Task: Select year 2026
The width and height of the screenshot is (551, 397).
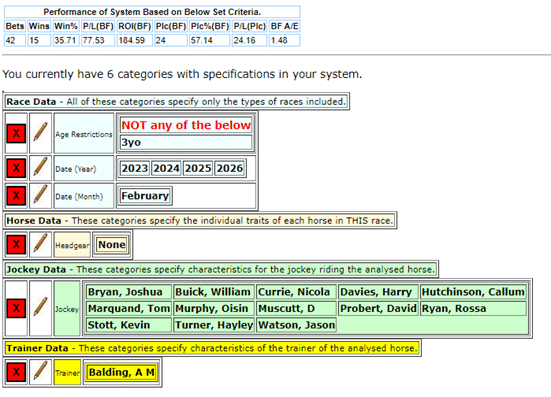Action: [229, 168]
